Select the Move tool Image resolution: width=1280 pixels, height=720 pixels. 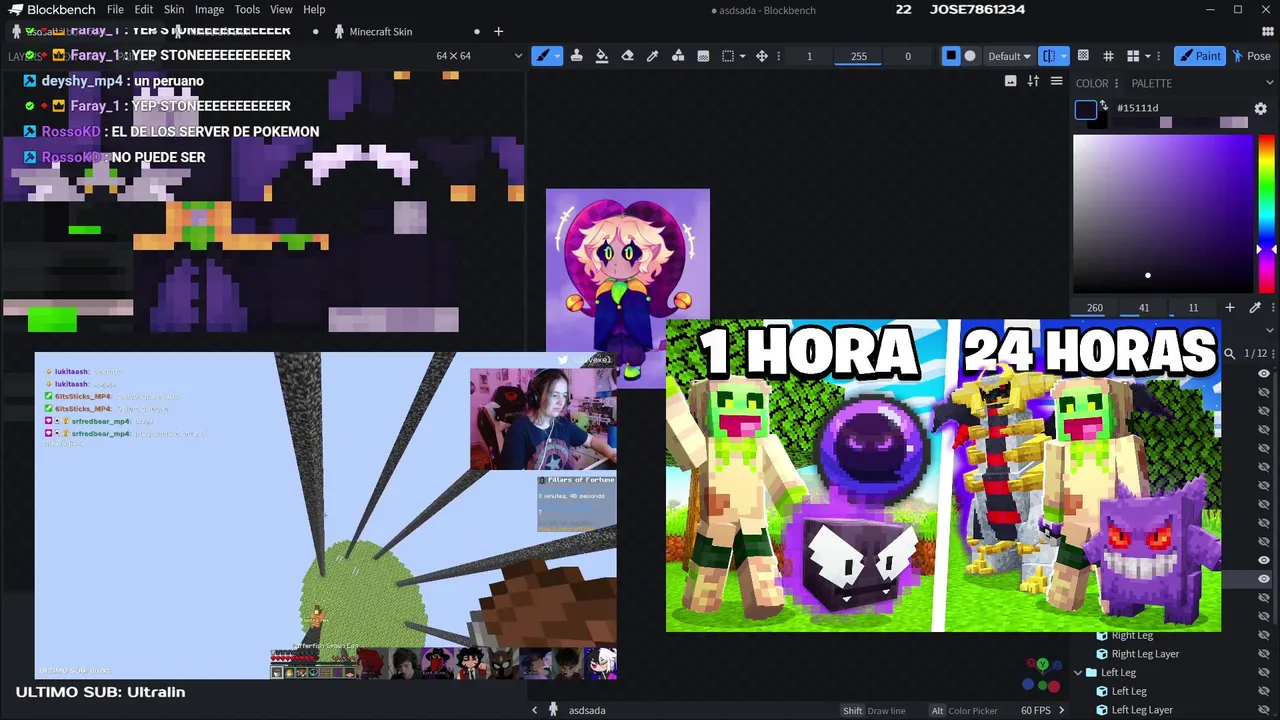pos(762,56)
